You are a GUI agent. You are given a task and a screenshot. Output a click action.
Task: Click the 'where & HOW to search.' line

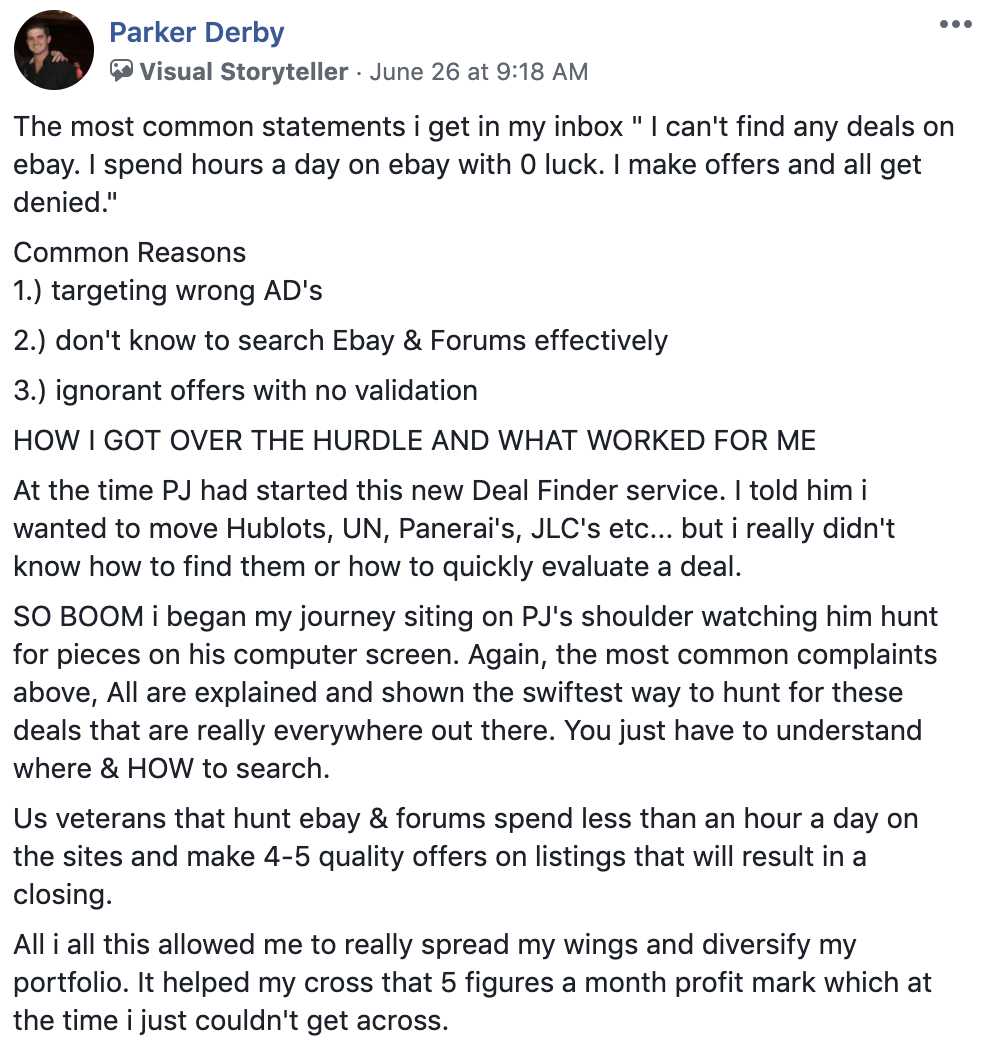171,768
